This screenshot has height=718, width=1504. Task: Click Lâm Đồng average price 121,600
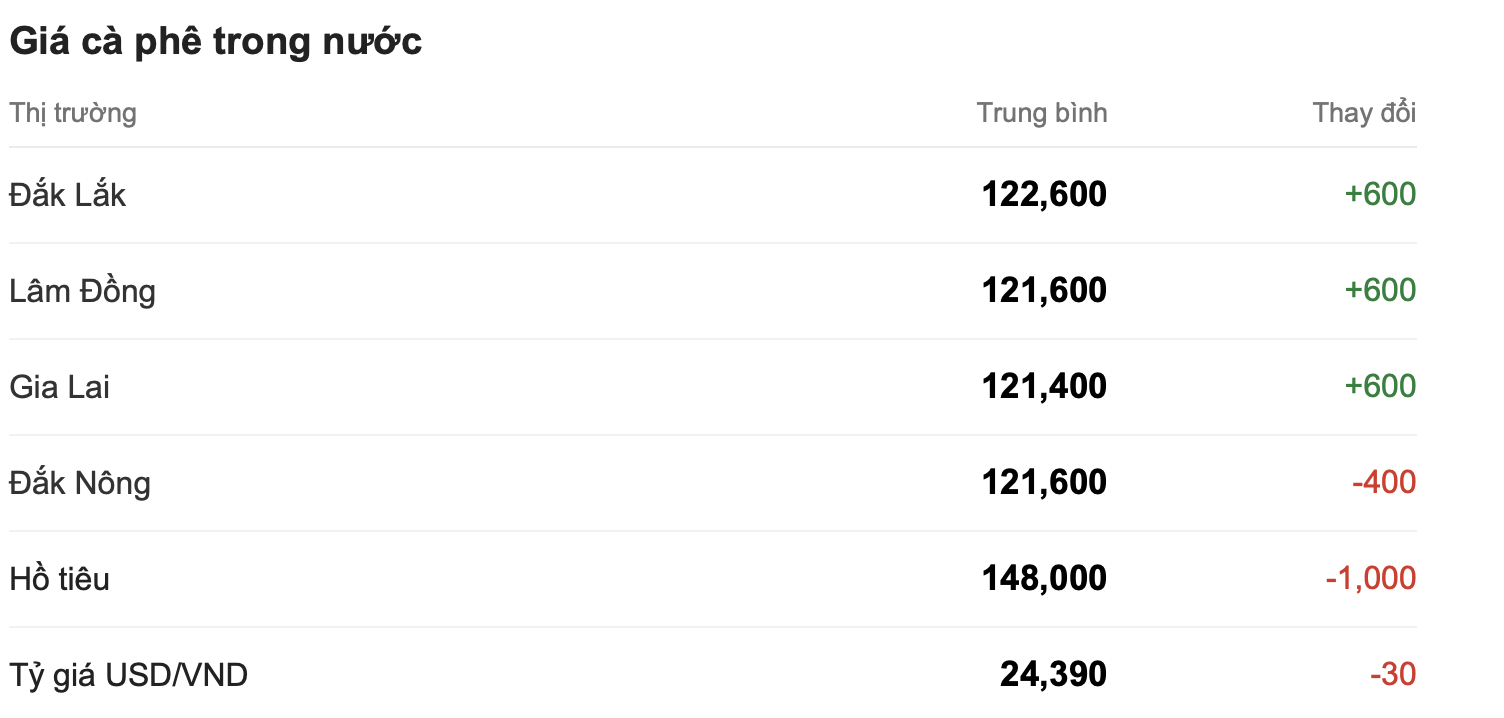coord(1044,291)
